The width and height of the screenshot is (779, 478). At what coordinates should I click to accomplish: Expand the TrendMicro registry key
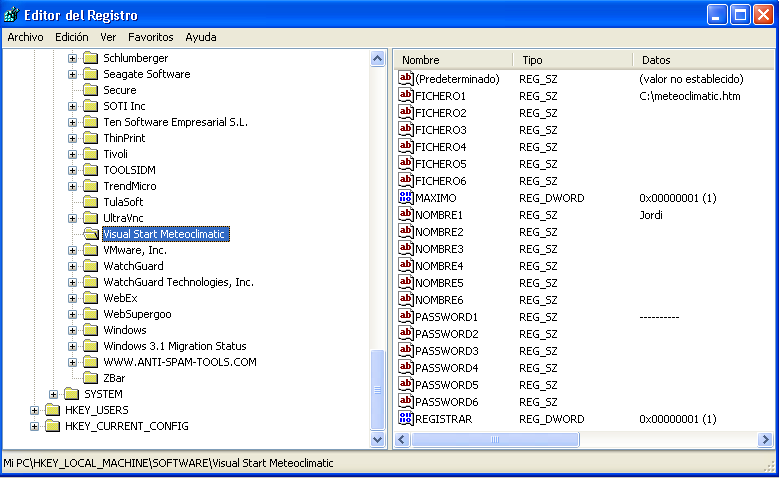tap(72, 186)
